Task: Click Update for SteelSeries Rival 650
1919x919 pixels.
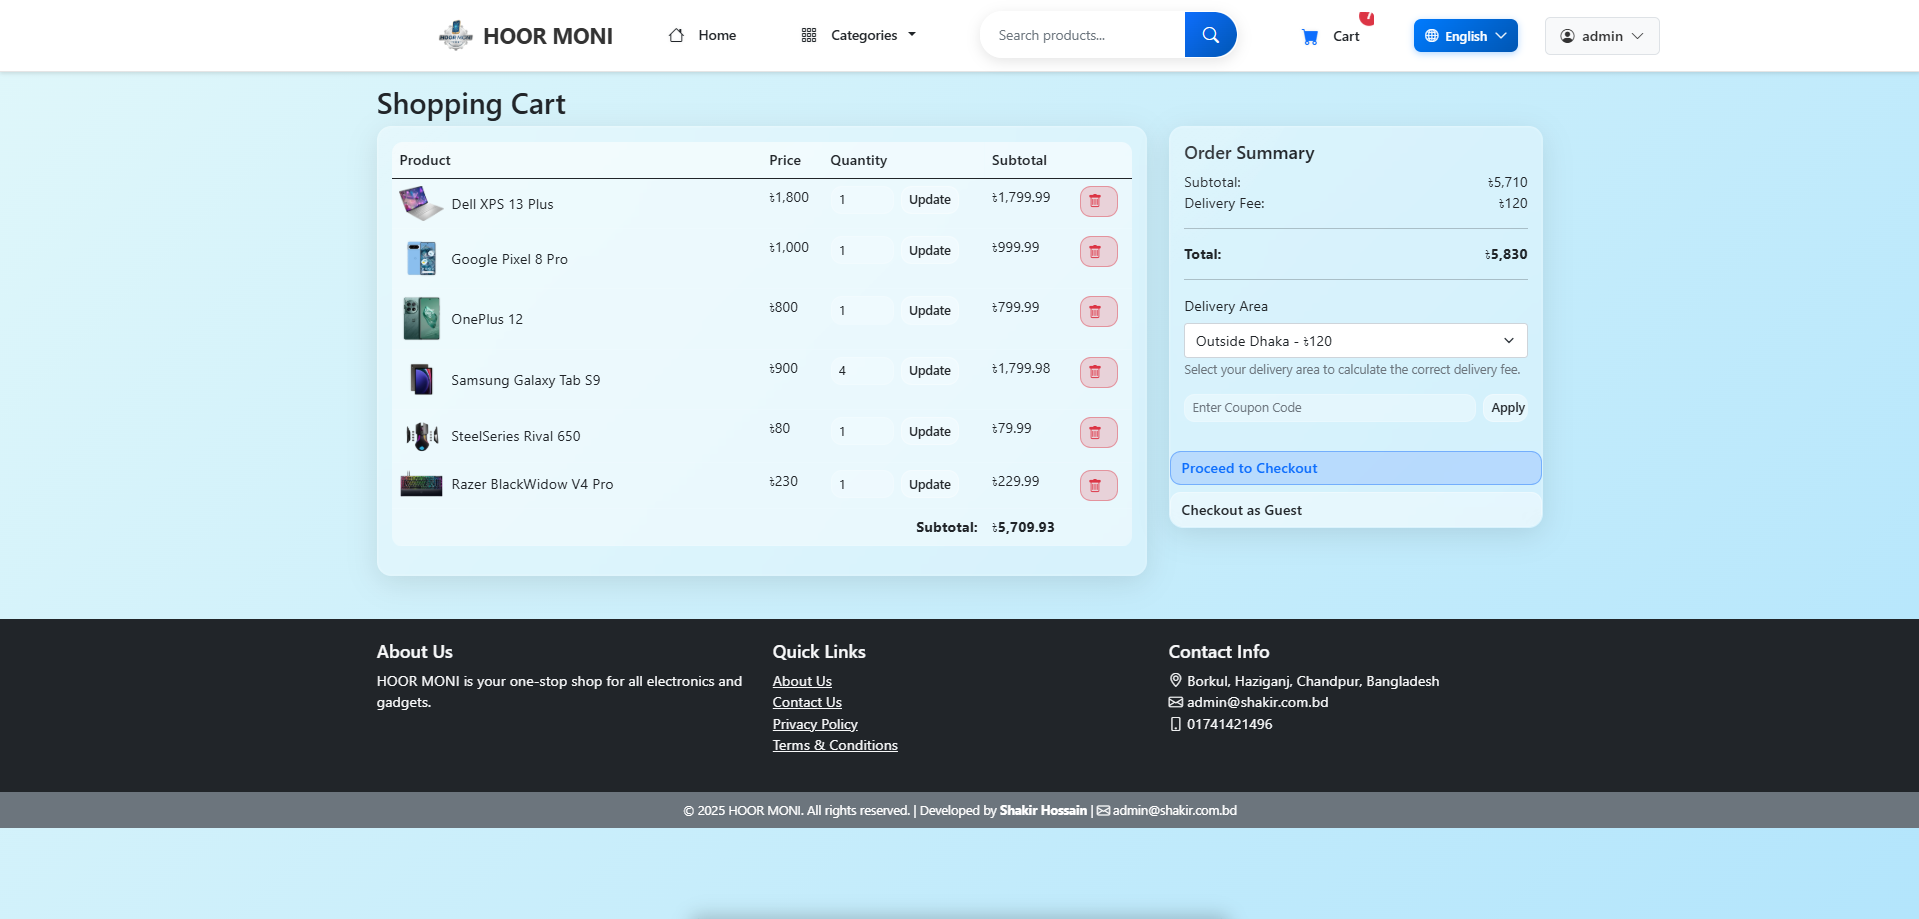Action: click(x=929, y=431)
